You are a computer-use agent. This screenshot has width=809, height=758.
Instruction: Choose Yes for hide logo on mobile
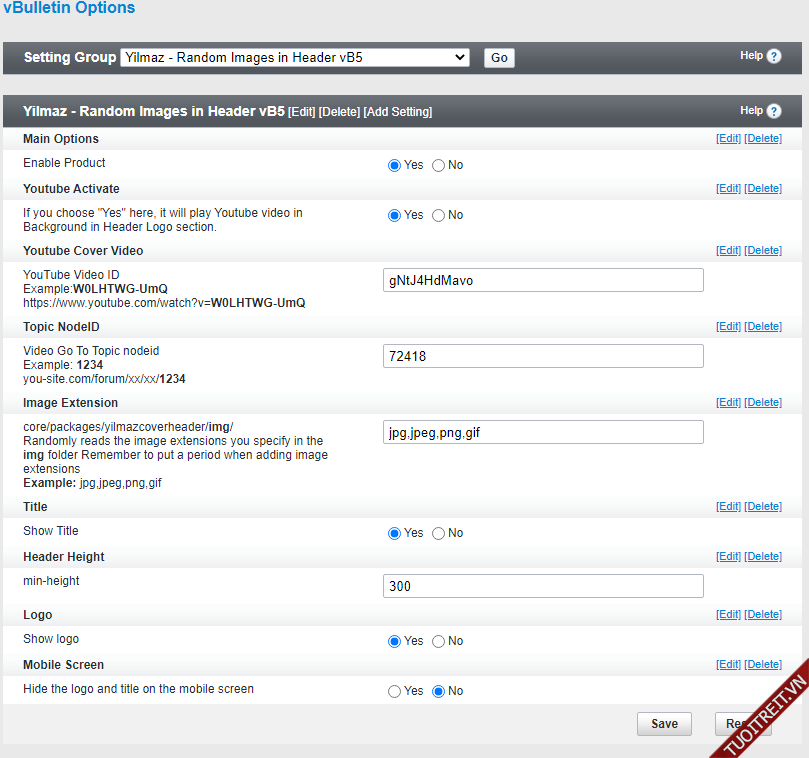click(x=395, y=692)
